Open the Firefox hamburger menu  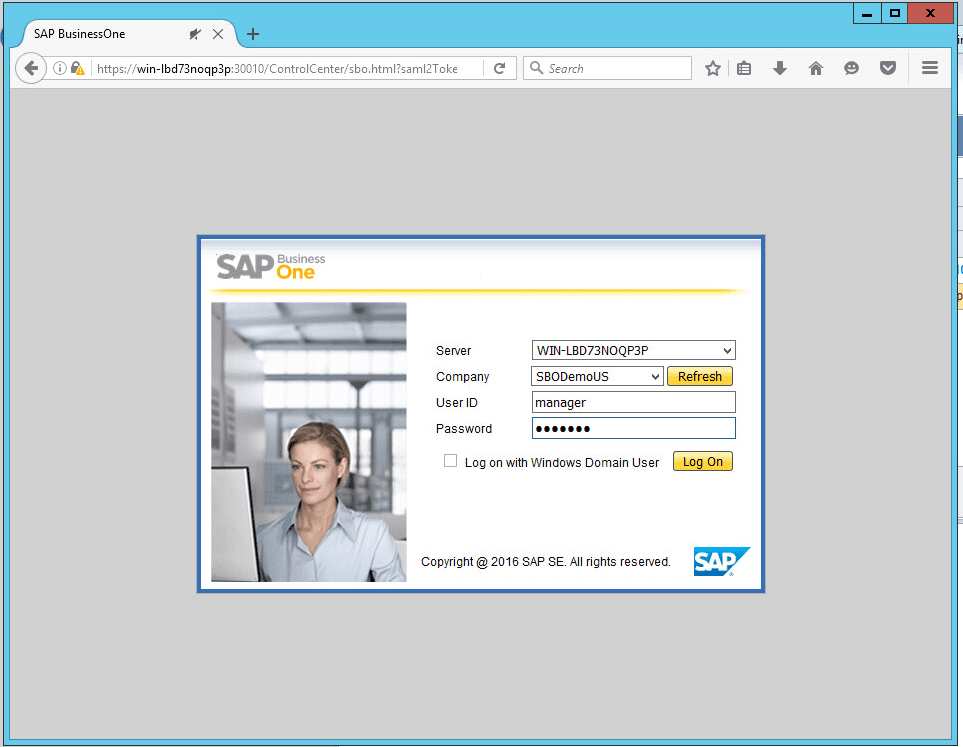(x=929, y=67)
